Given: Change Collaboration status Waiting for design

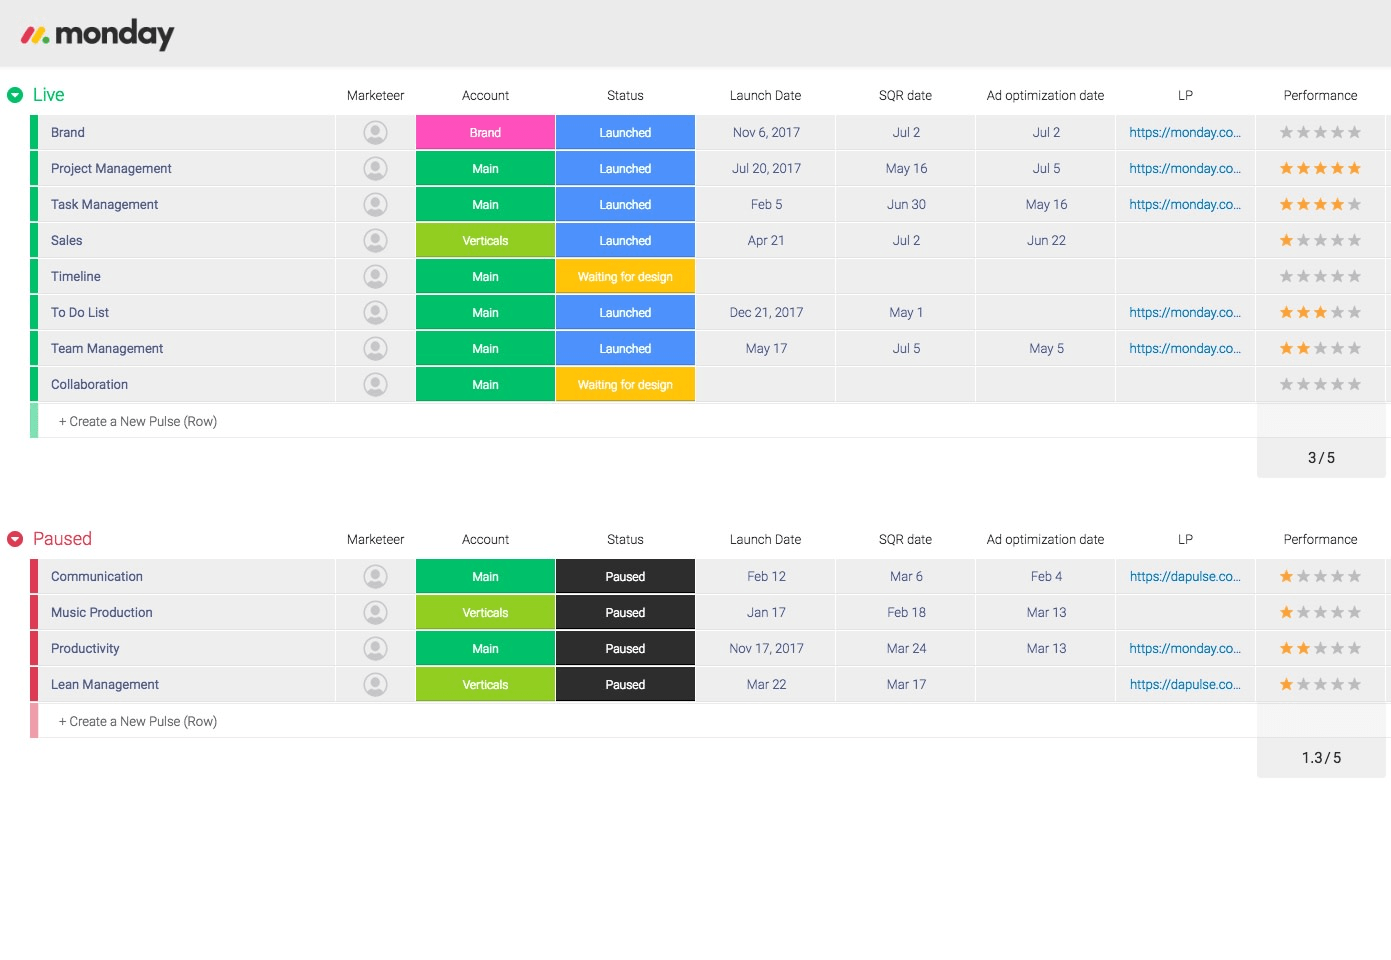Looking at the screenshot, I should tap(625, 384).
